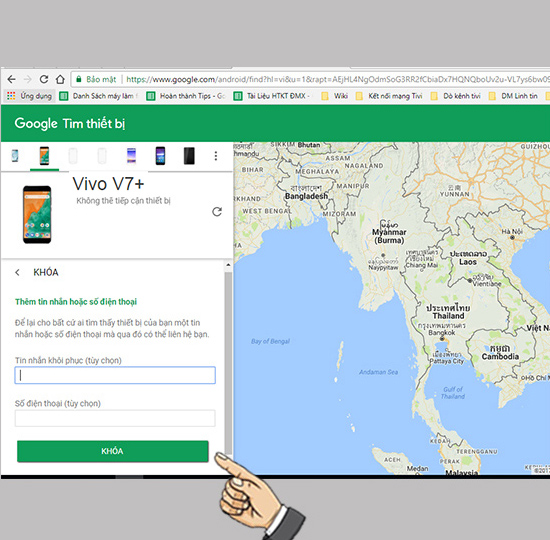Open the Tài Liệu HTKT ĐMX bookmark

tap(272, 96)
